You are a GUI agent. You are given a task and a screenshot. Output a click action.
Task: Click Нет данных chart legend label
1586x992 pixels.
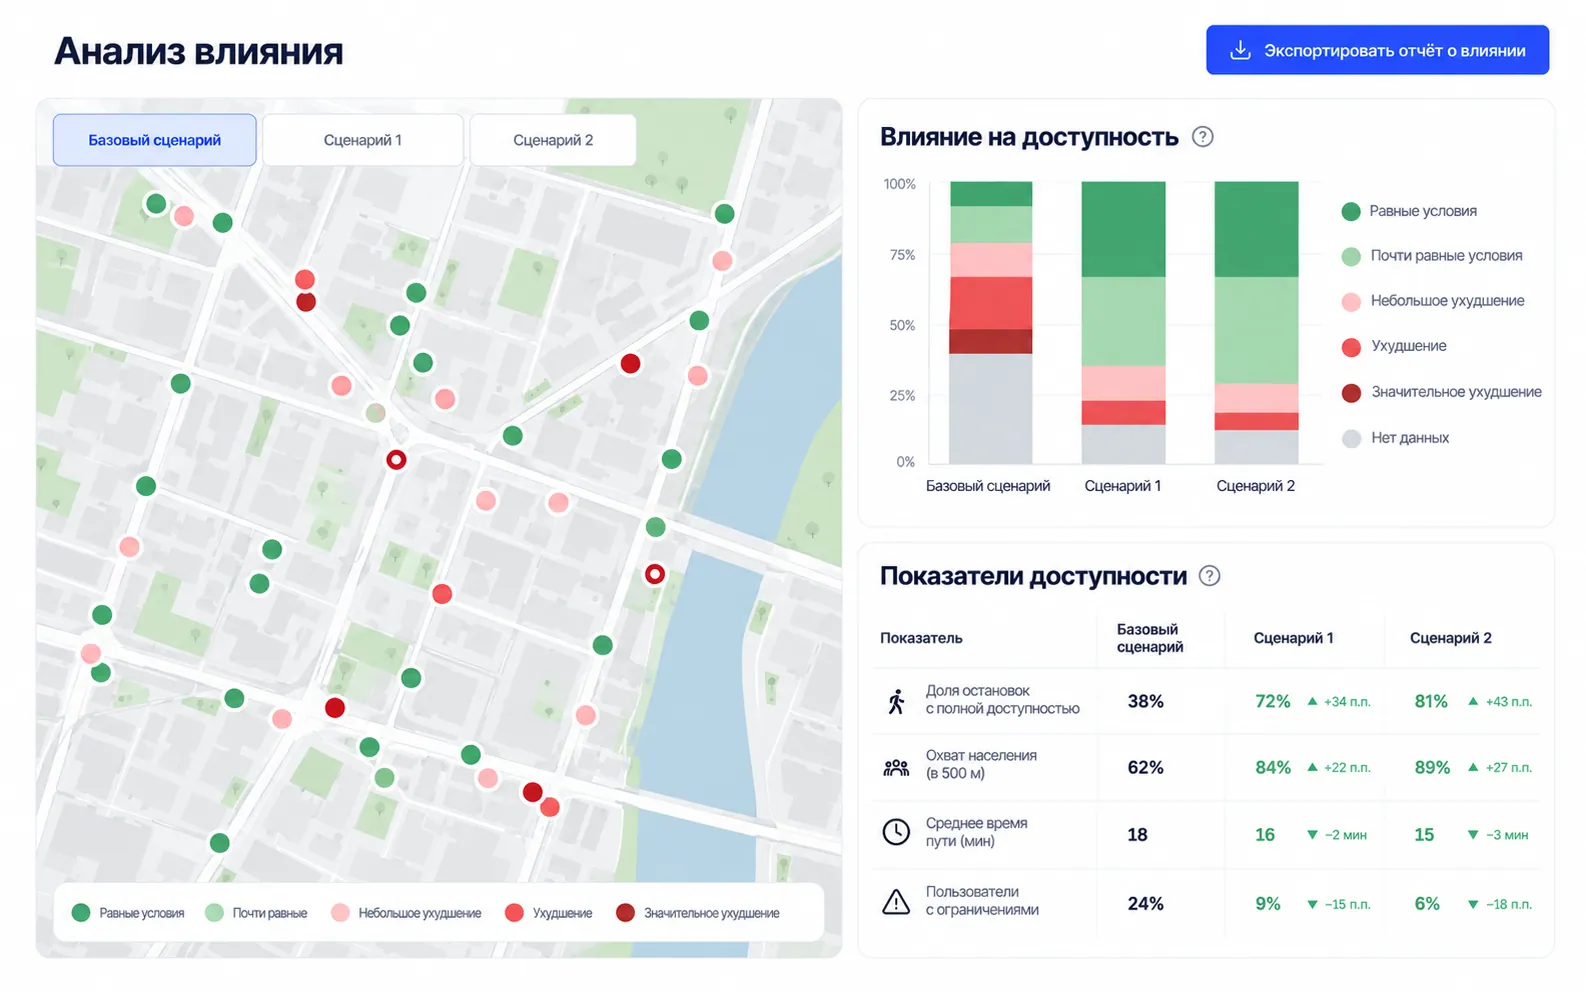(x=1410, y=438)
